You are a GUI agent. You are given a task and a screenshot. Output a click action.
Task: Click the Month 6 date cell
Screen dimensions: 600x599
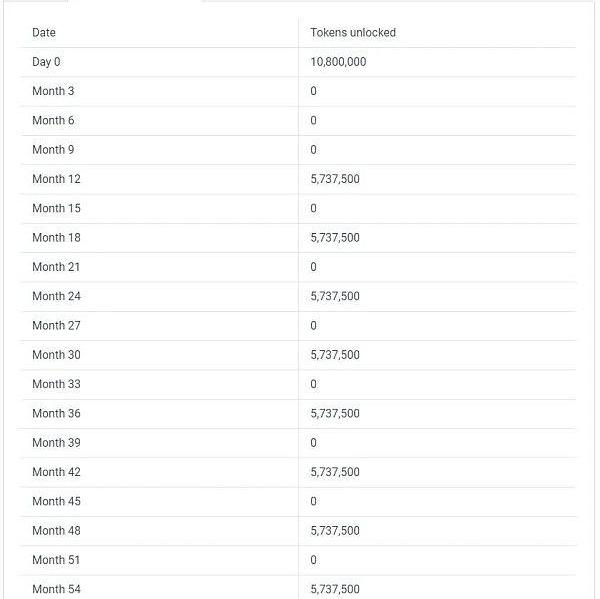point(53,121)
